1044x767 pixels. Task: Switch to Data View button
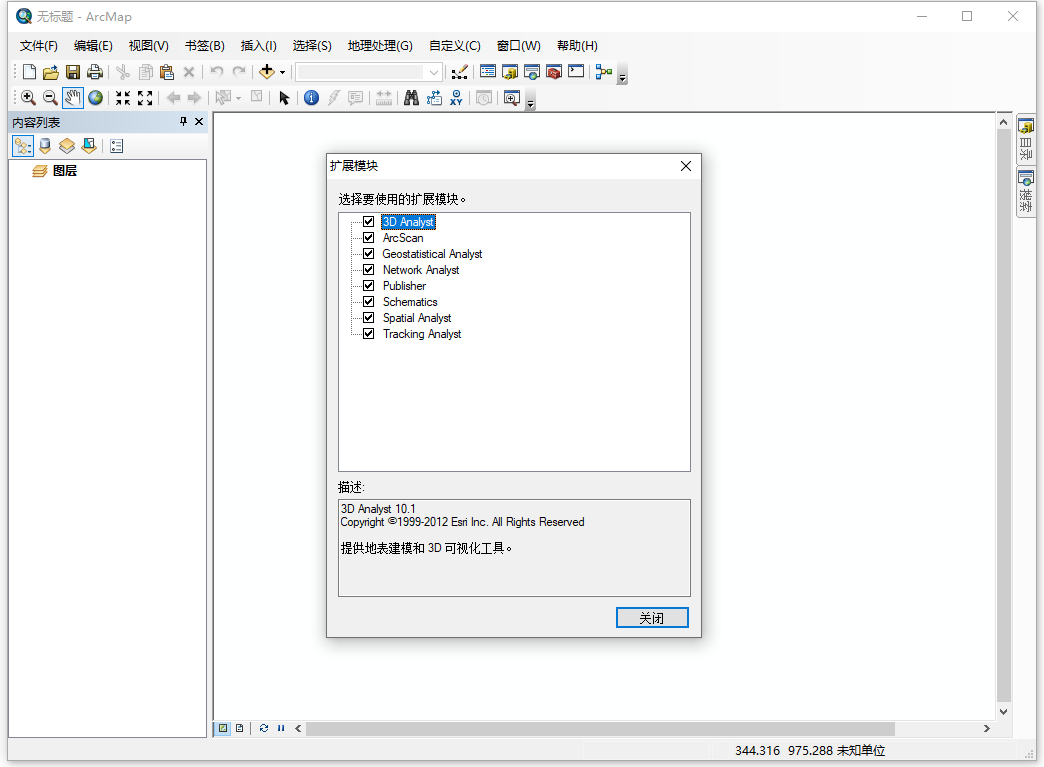[x=223, y=728]
